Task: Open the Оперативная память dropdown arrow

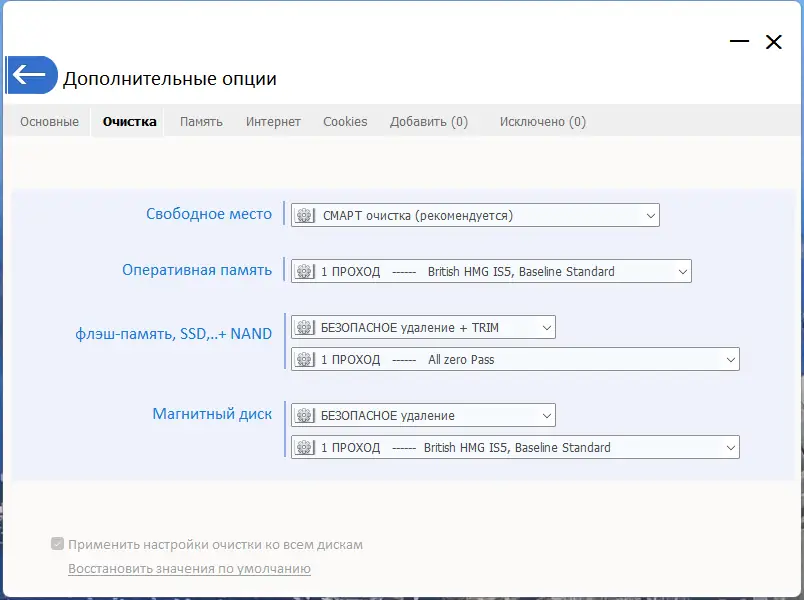Action: coord(682,271)
